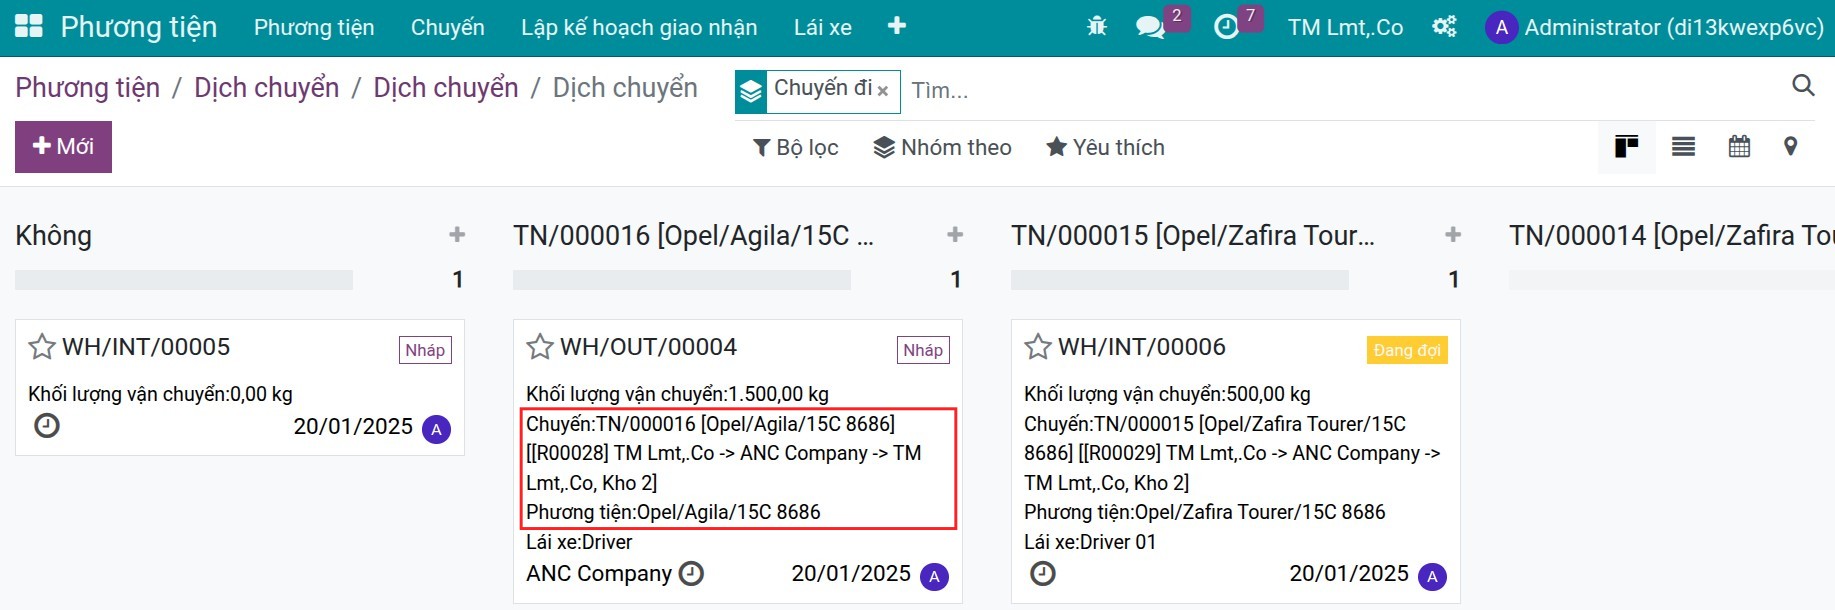
Task: Open the WH/INT/00006 card title
Action: (x=1142, y=347)
